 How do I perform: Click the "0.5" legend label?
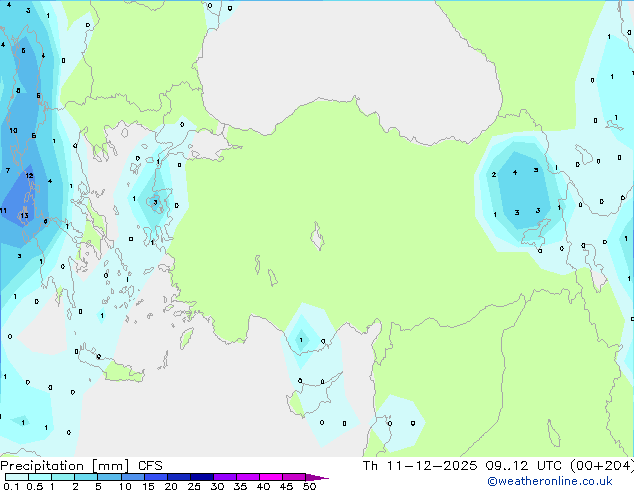pyautogui.click(x=34, y=486)
